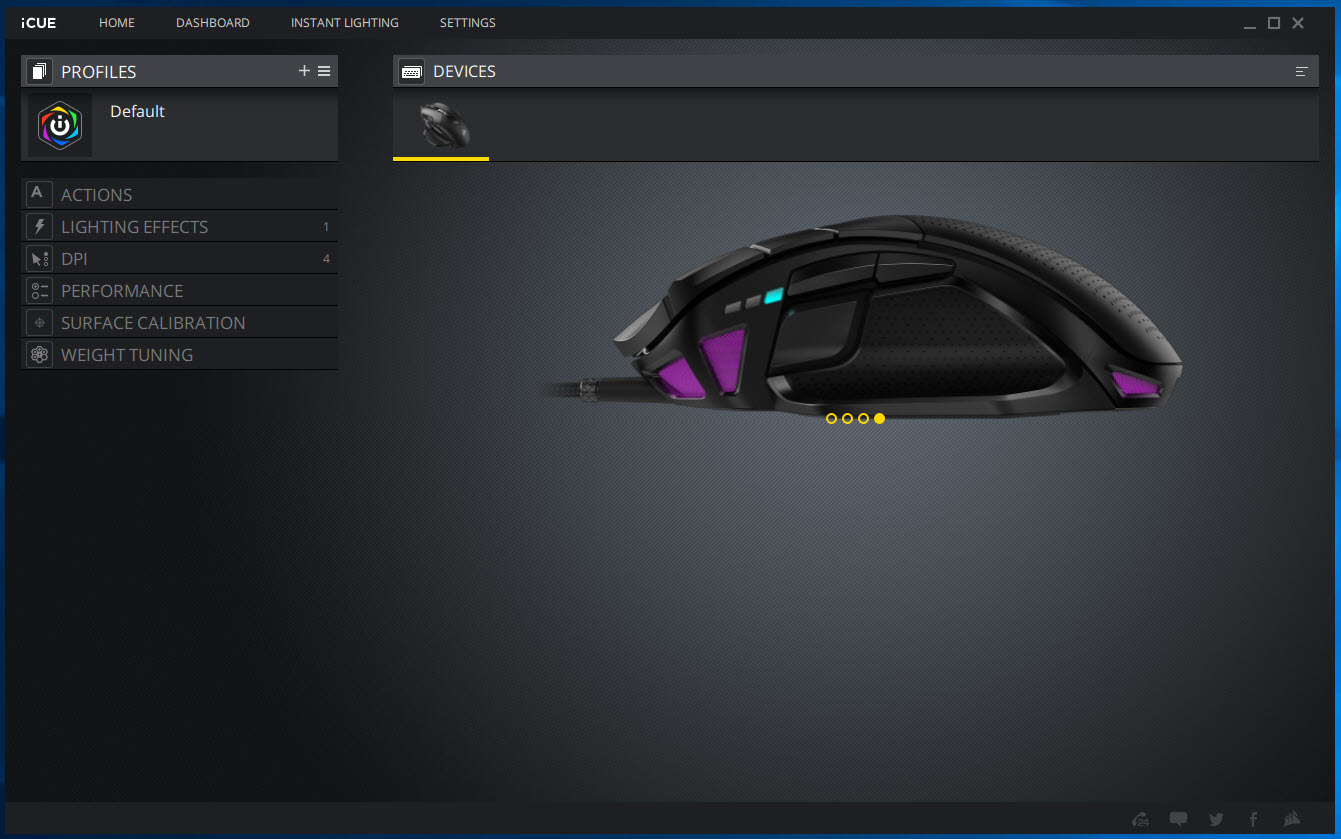Select the second mouse view dot
Viewport: 1341px width, 839px height.
pyautogui.click(x=848, y=418)
